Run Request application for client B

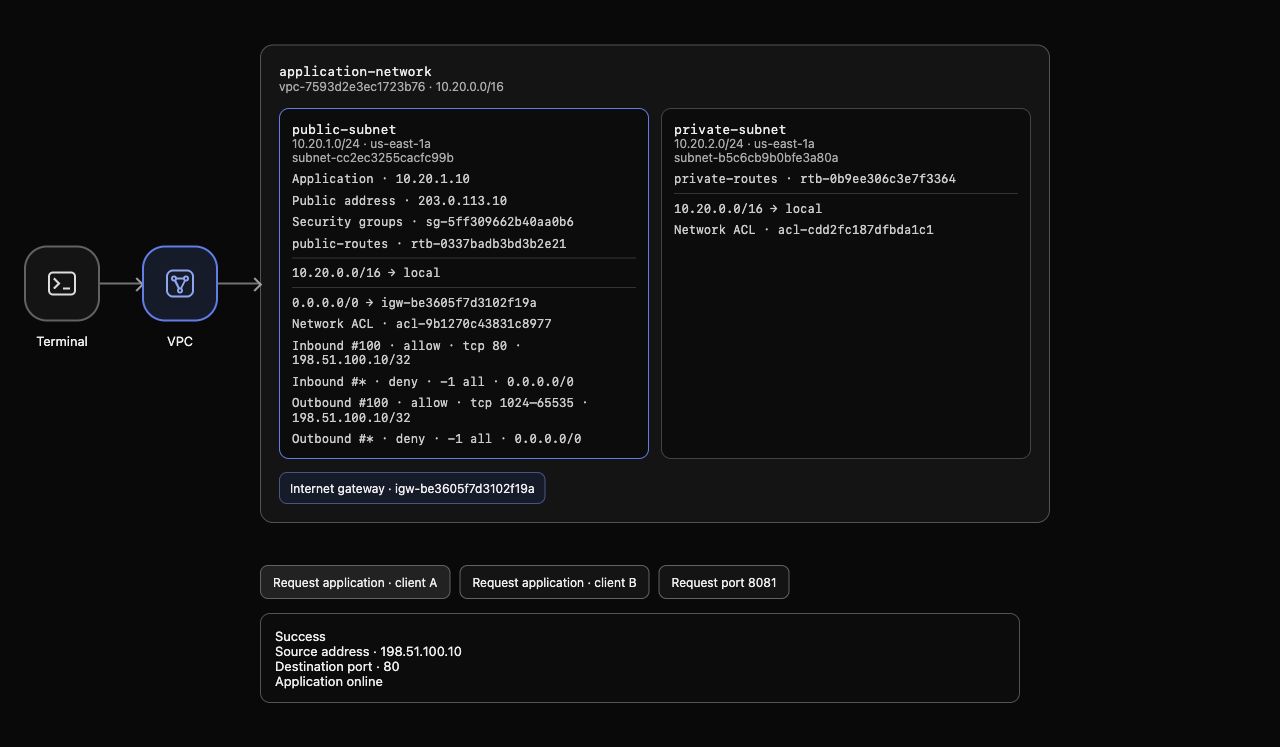554,582
